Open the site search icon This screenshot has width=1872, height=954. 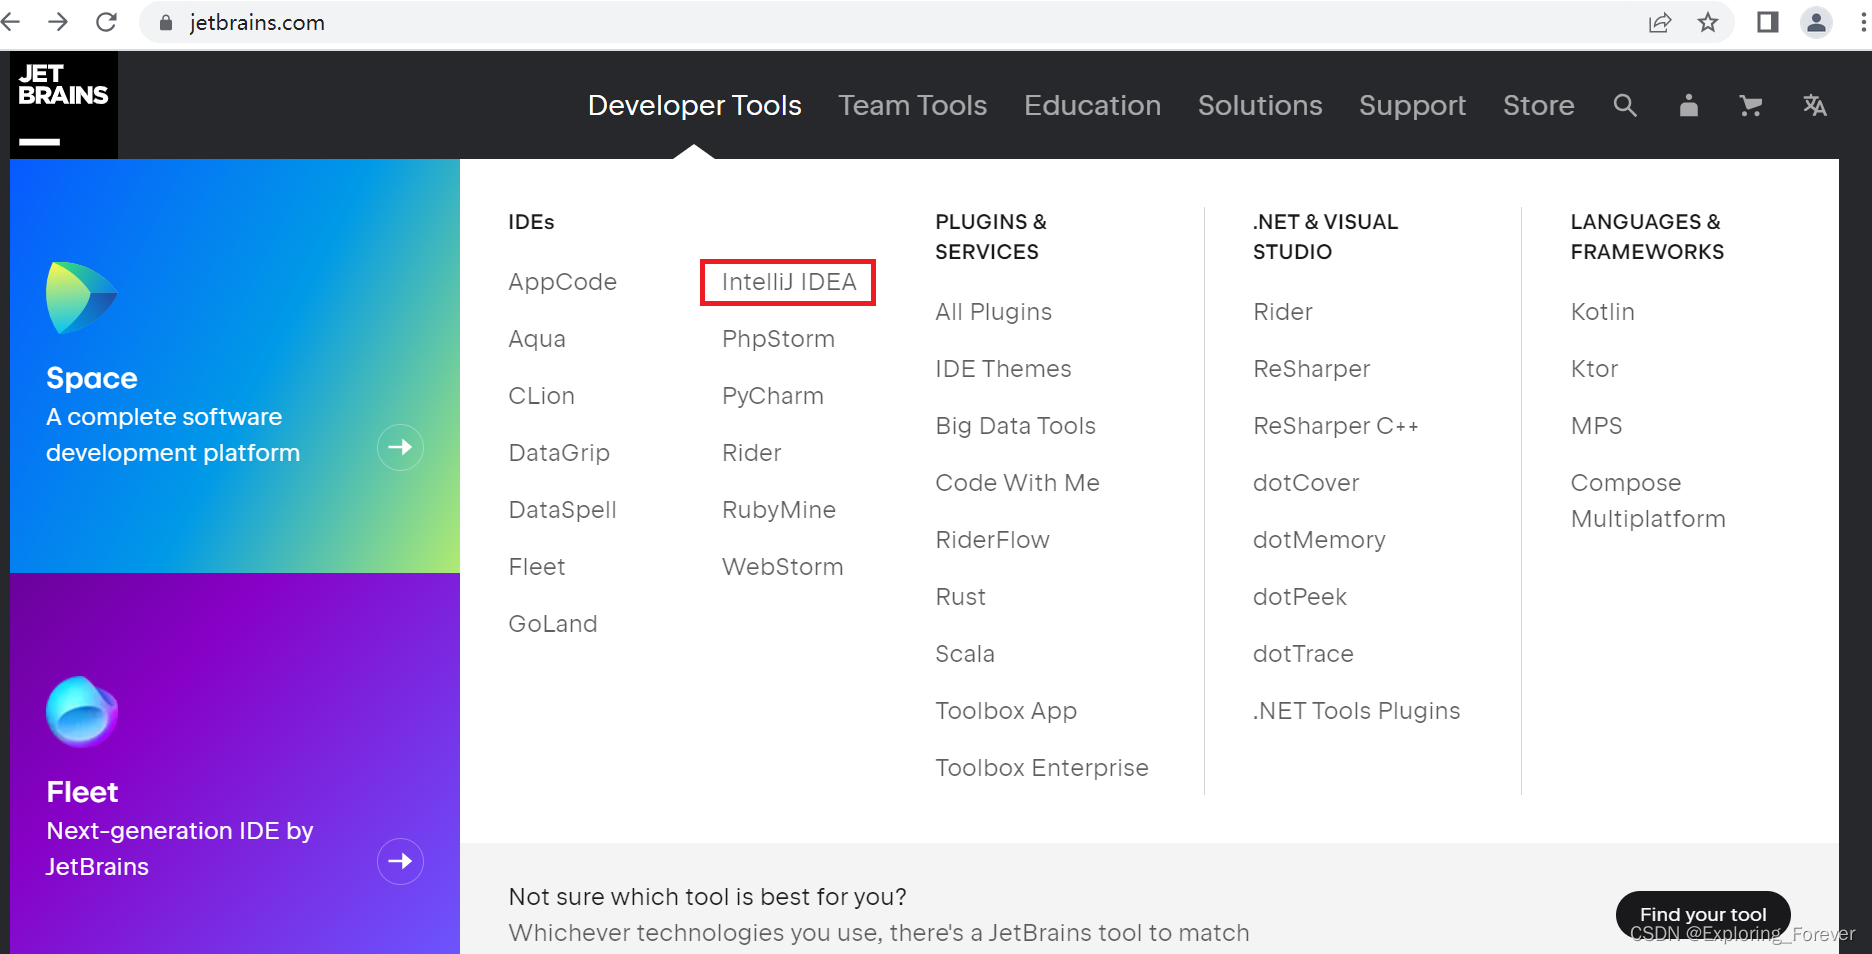(x=1625, y=105)
